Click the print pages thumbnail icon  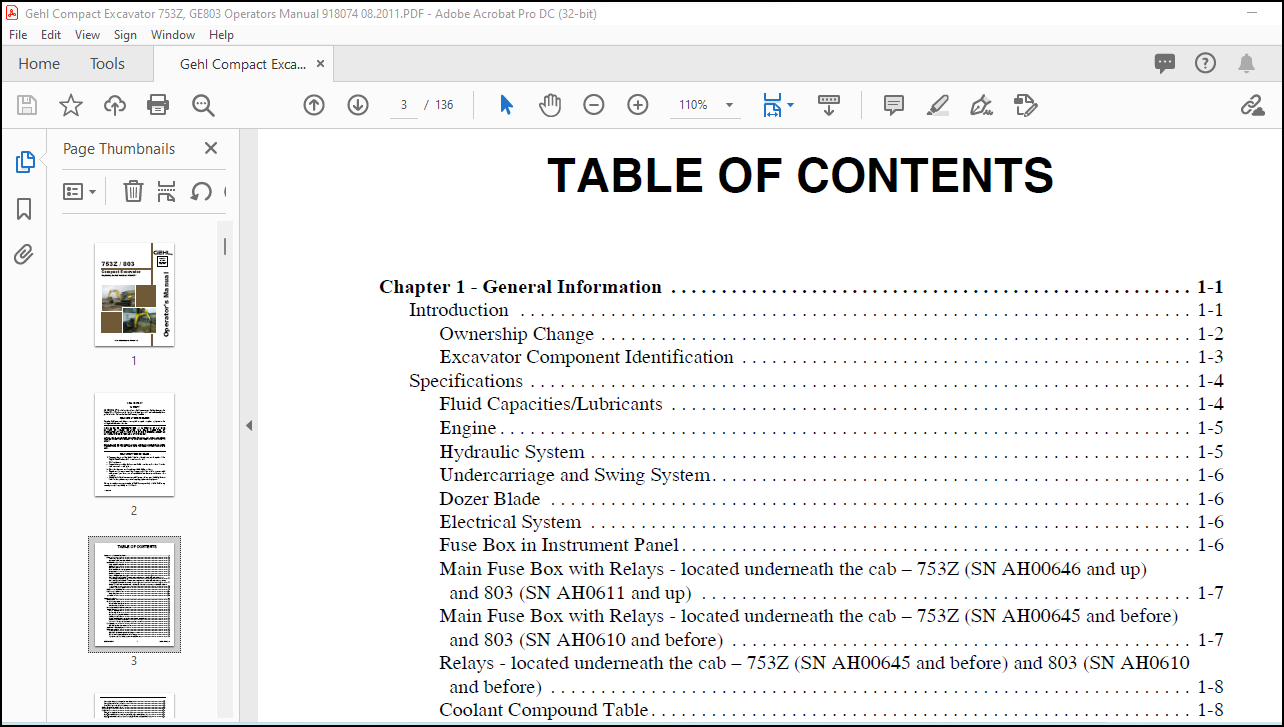click(166, 191)
